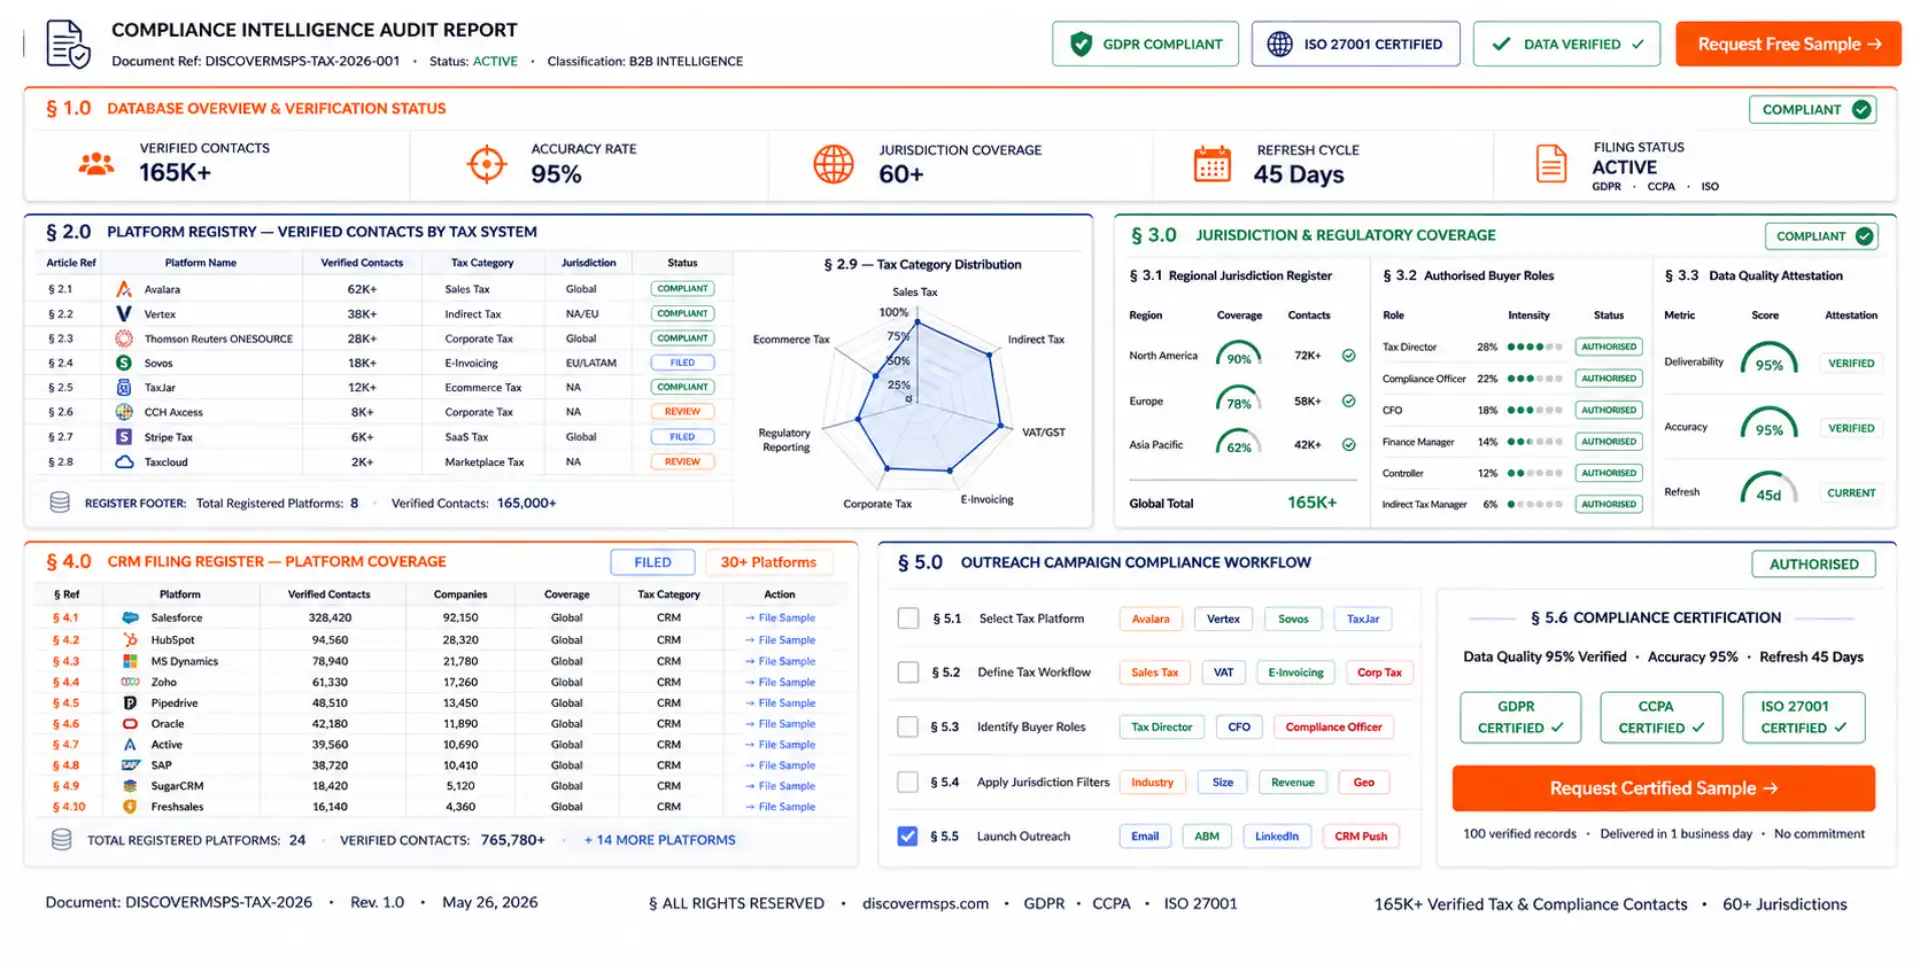Select the FILED tab in CRM register
Viewport: 1920px width, 964px height.
[x=653, y=562]
